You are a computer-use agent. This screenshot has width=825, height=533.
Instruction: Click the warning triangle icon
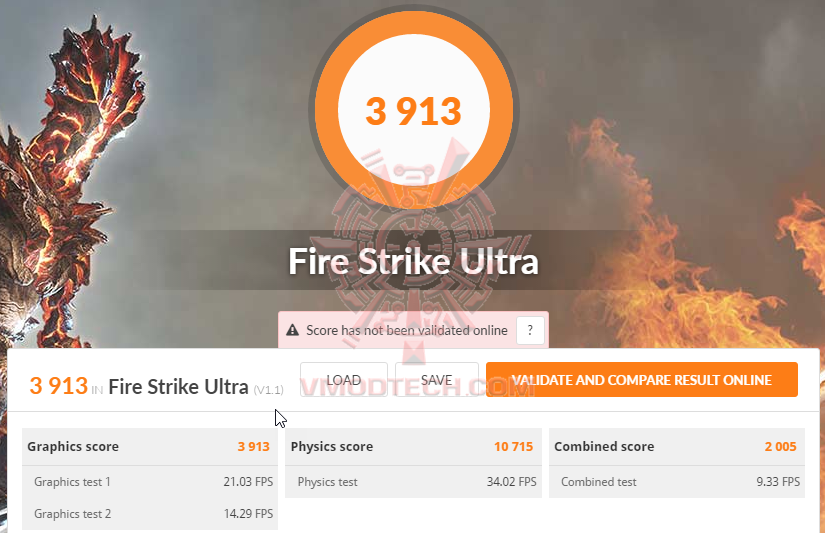pyautogui.click(x=293, y=330)
